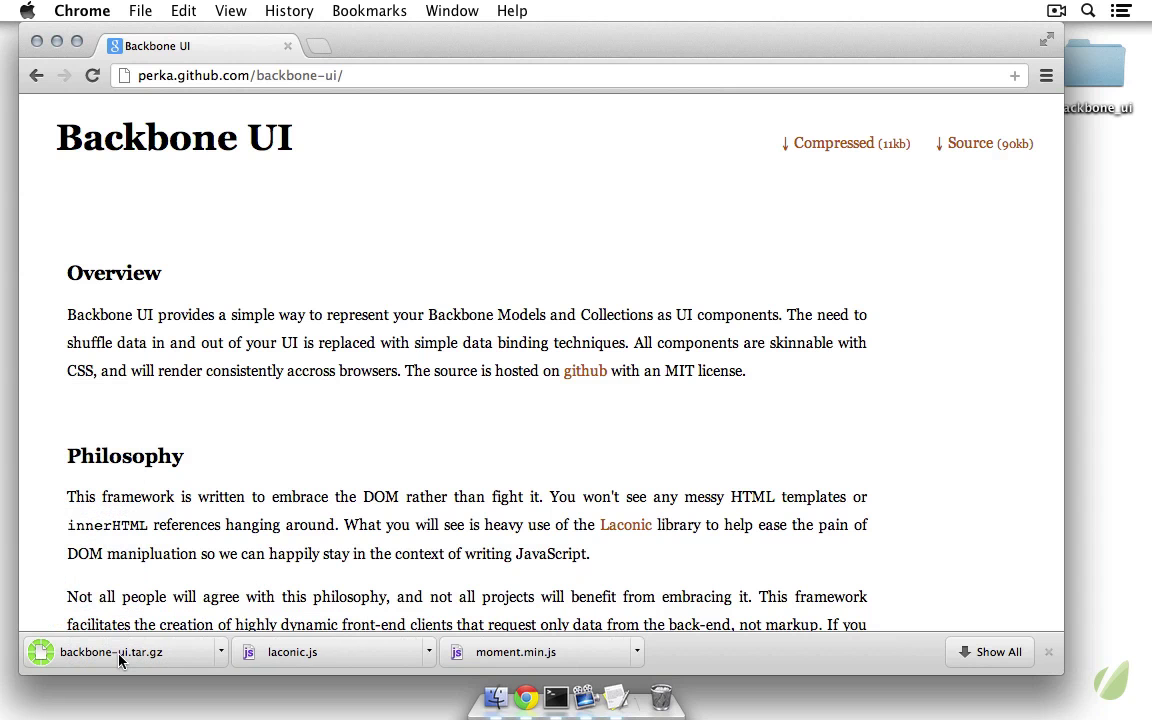Open the Trash in the dock
The width and height of the screenshot is (1152, 720).
[661, 696]
